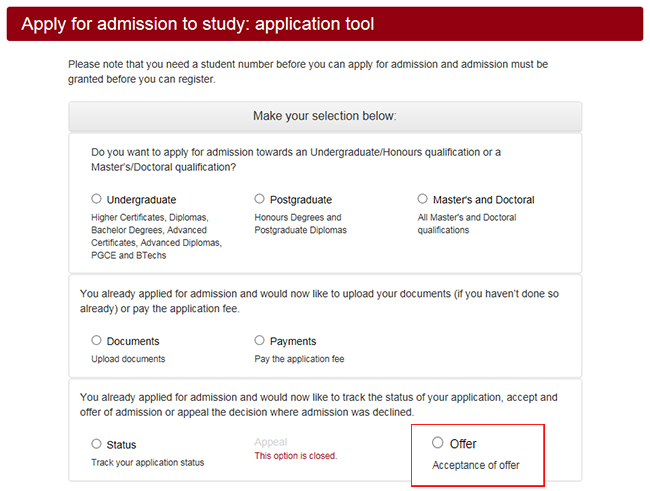Click the 'Make your selection below:' header bar
This screenshot has height=491, width=650.
[x=325, y=116]
